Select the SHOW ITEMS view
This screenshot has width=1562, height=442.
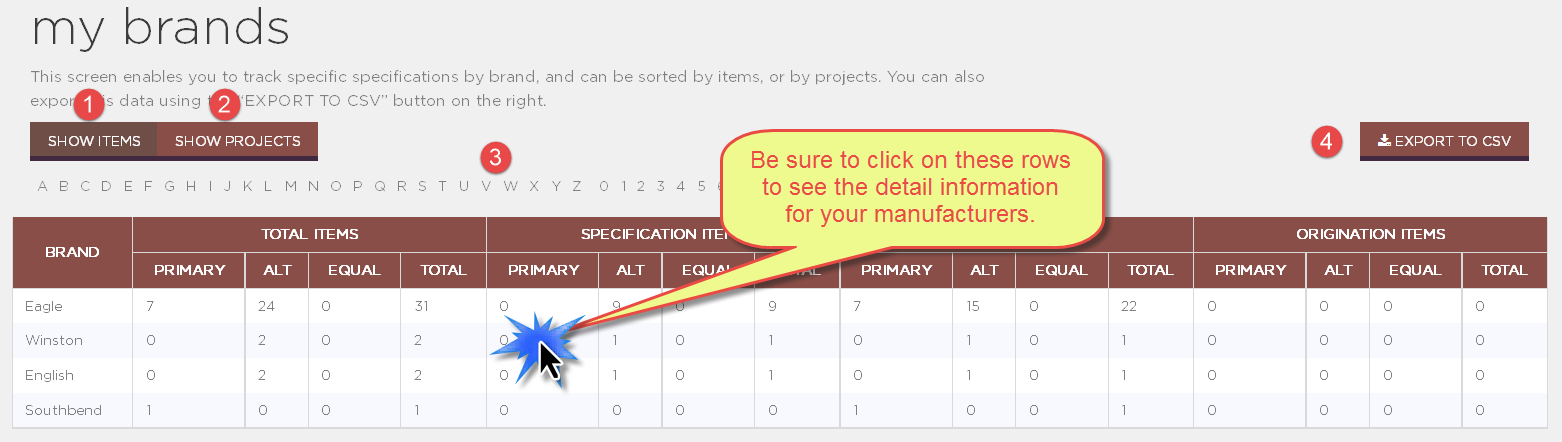tap(94, 141)
